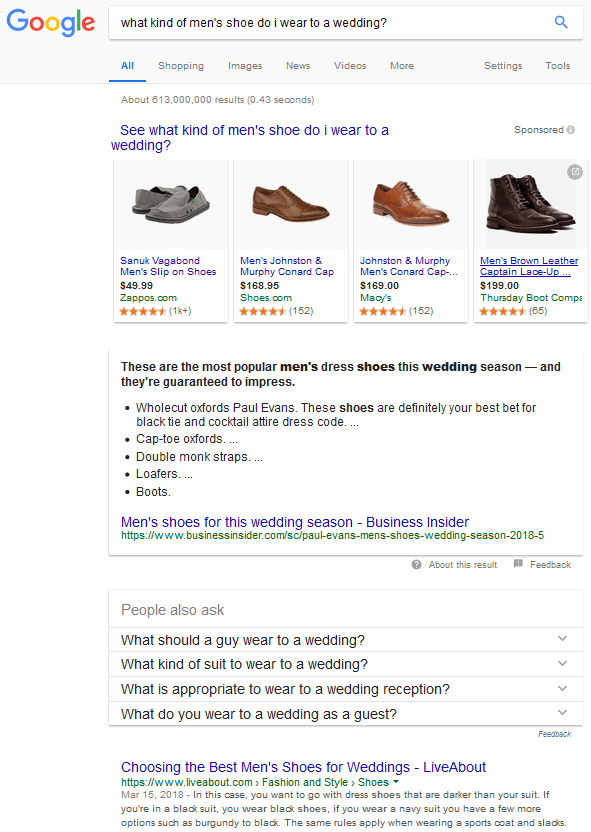Open the "See what kind of men's shoe" link
This screenshot has width=591, height=832.
[x=250, y=138]
